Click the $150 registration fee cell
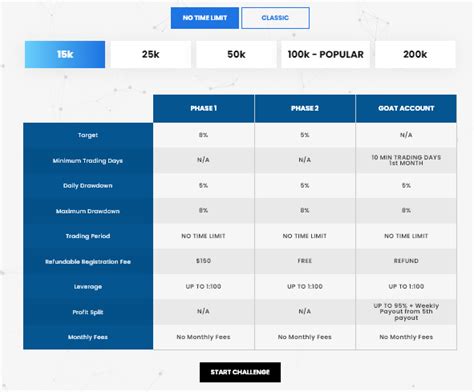 (x=203, y=261)
